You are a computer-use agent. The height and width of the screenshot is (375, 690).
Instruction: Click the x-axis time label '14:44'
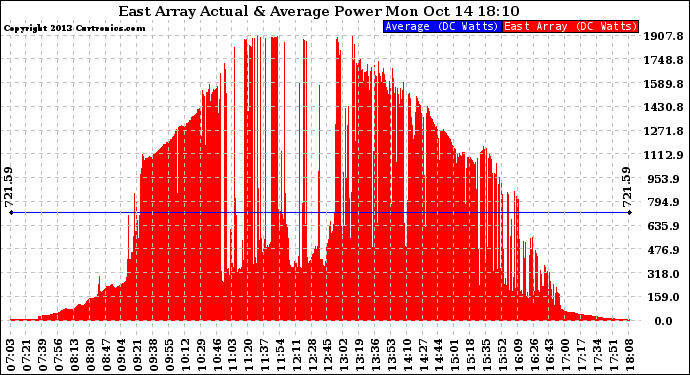439,355
